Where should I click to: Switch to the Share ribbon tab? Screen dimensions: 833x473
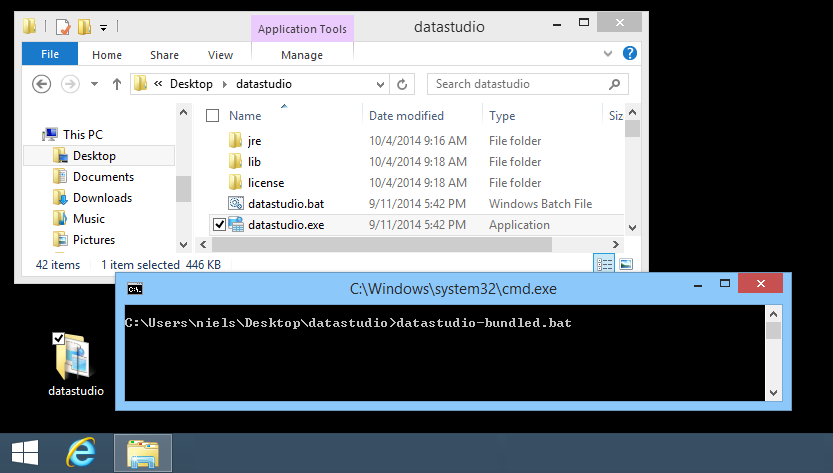click(164, 55)
